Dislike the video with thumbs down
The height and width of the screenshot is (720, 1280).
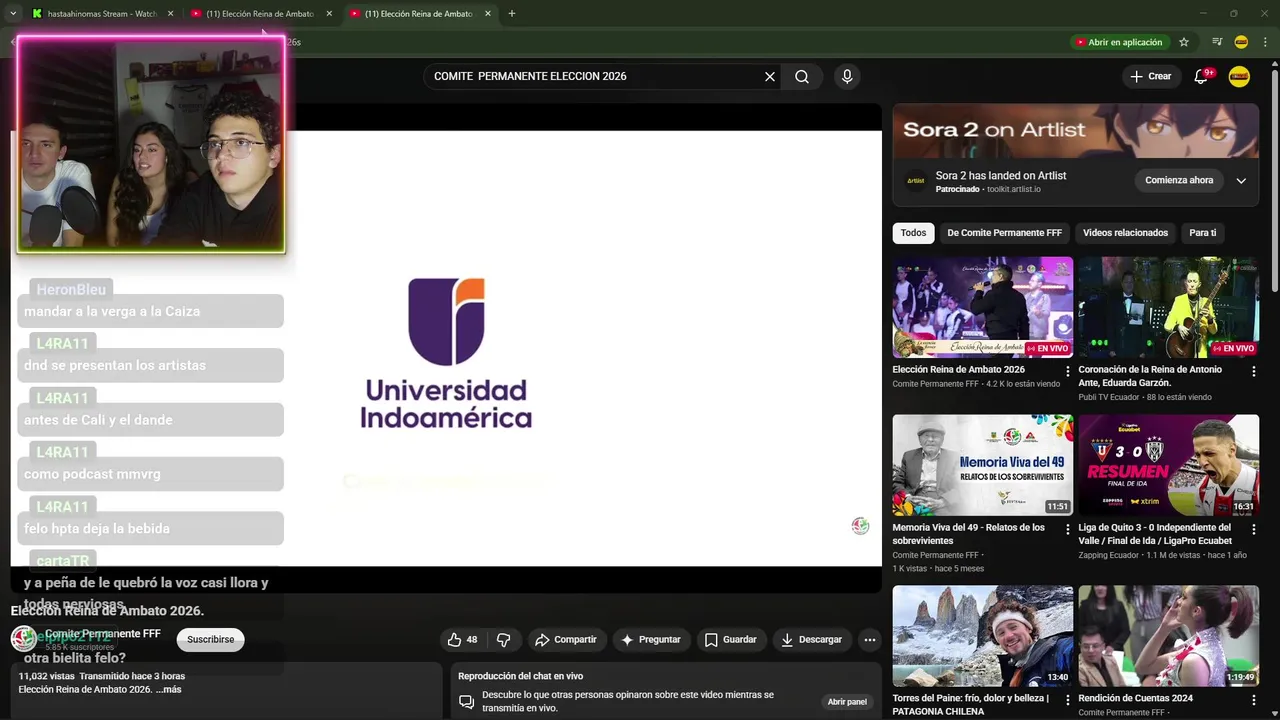pyautogui.click(x=504, y=640)
